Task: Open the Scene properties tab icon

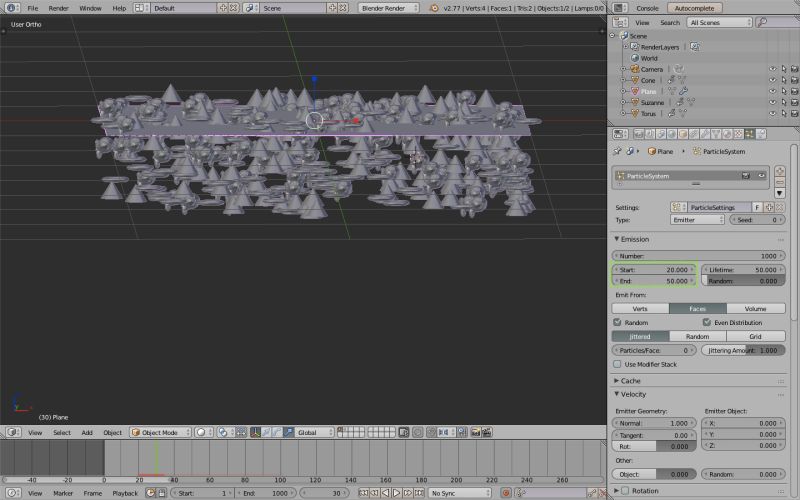Action: (661, 134)
